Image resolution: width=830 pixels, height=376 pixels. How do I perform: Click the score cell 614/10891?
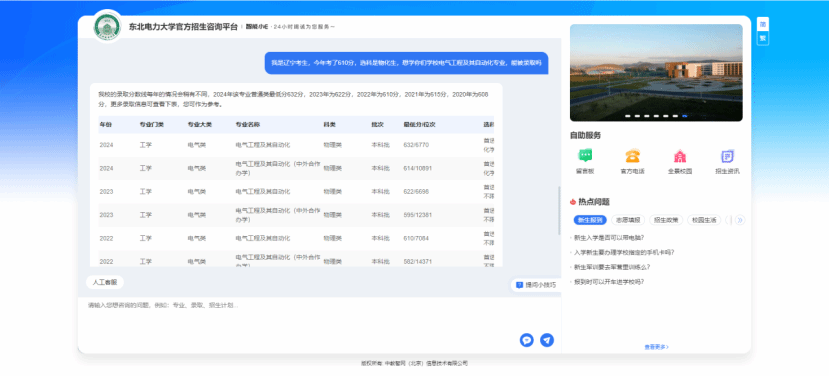pyautogui.click(x=418, y=168)
